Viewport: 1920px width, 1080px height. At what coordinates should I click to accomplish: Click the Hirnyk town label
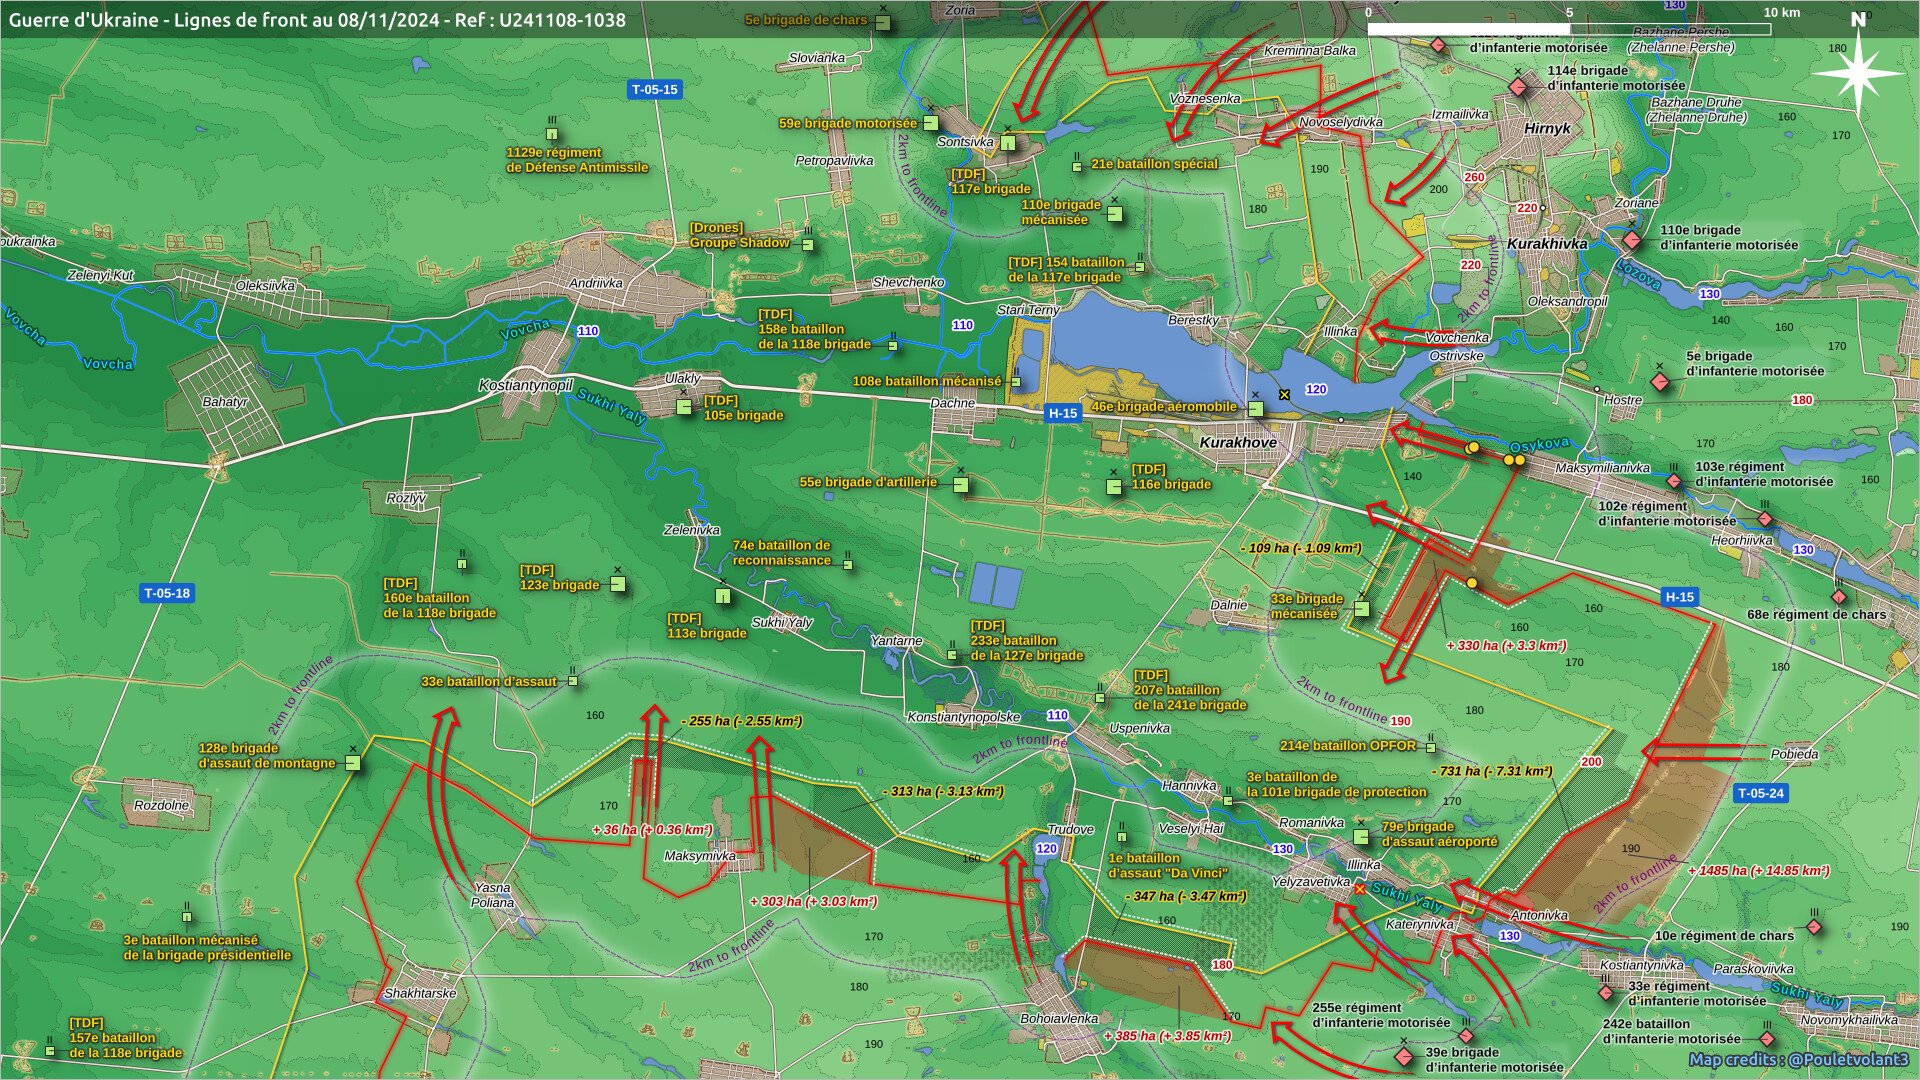tap(1547, 128)
